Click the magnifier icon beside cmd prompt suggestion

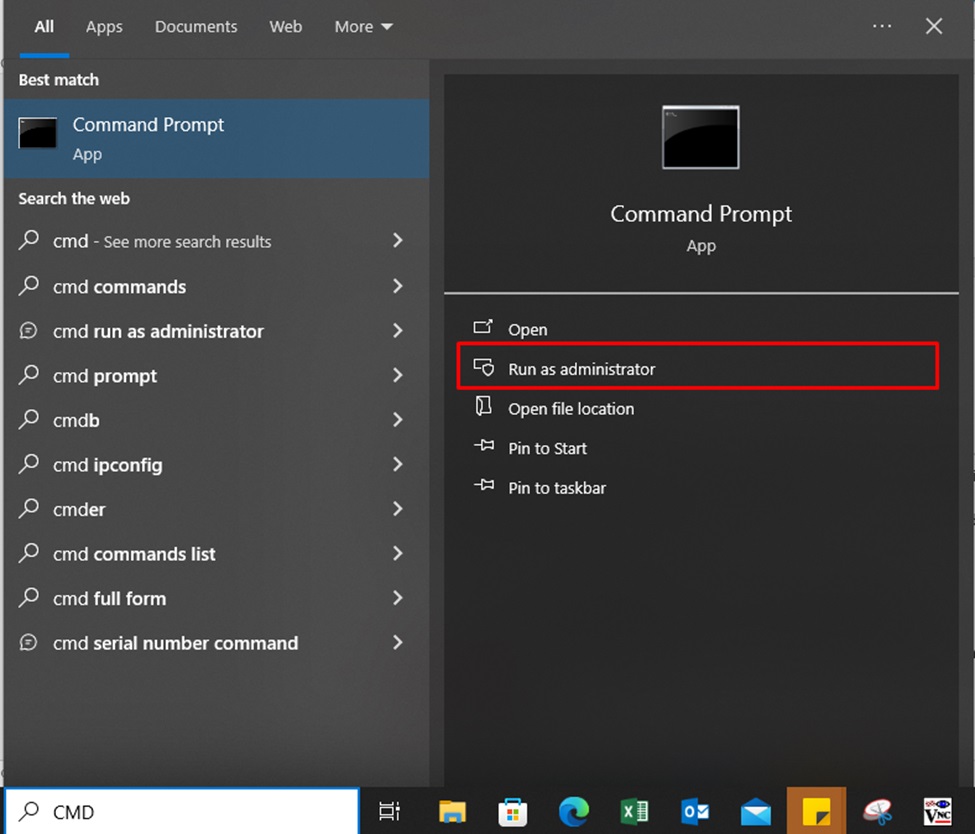pyautogui.click(x=30, y=376)
